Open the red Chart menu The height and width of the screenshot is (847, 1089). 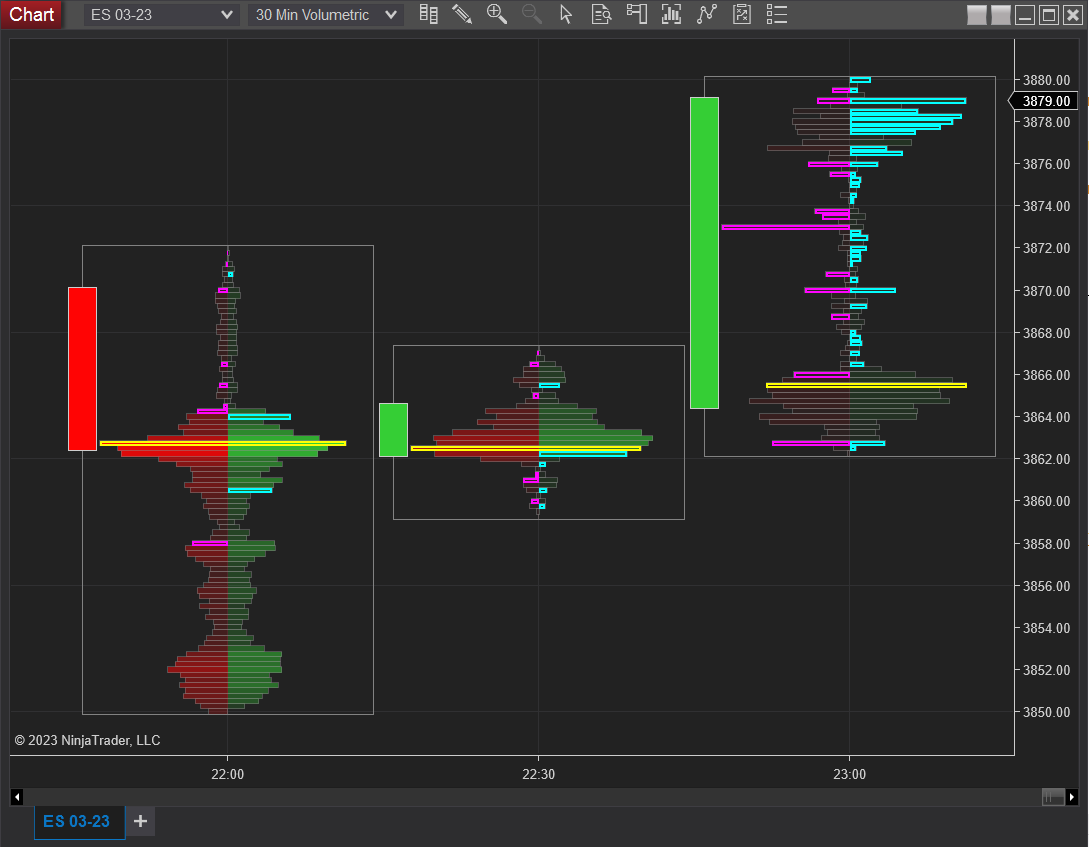point(31,14)
